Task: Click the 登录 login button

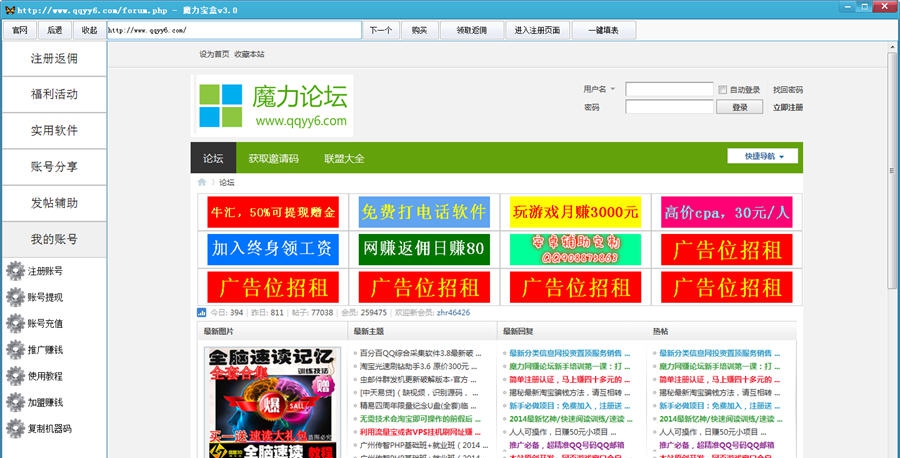Action: [x=740, y=107]
